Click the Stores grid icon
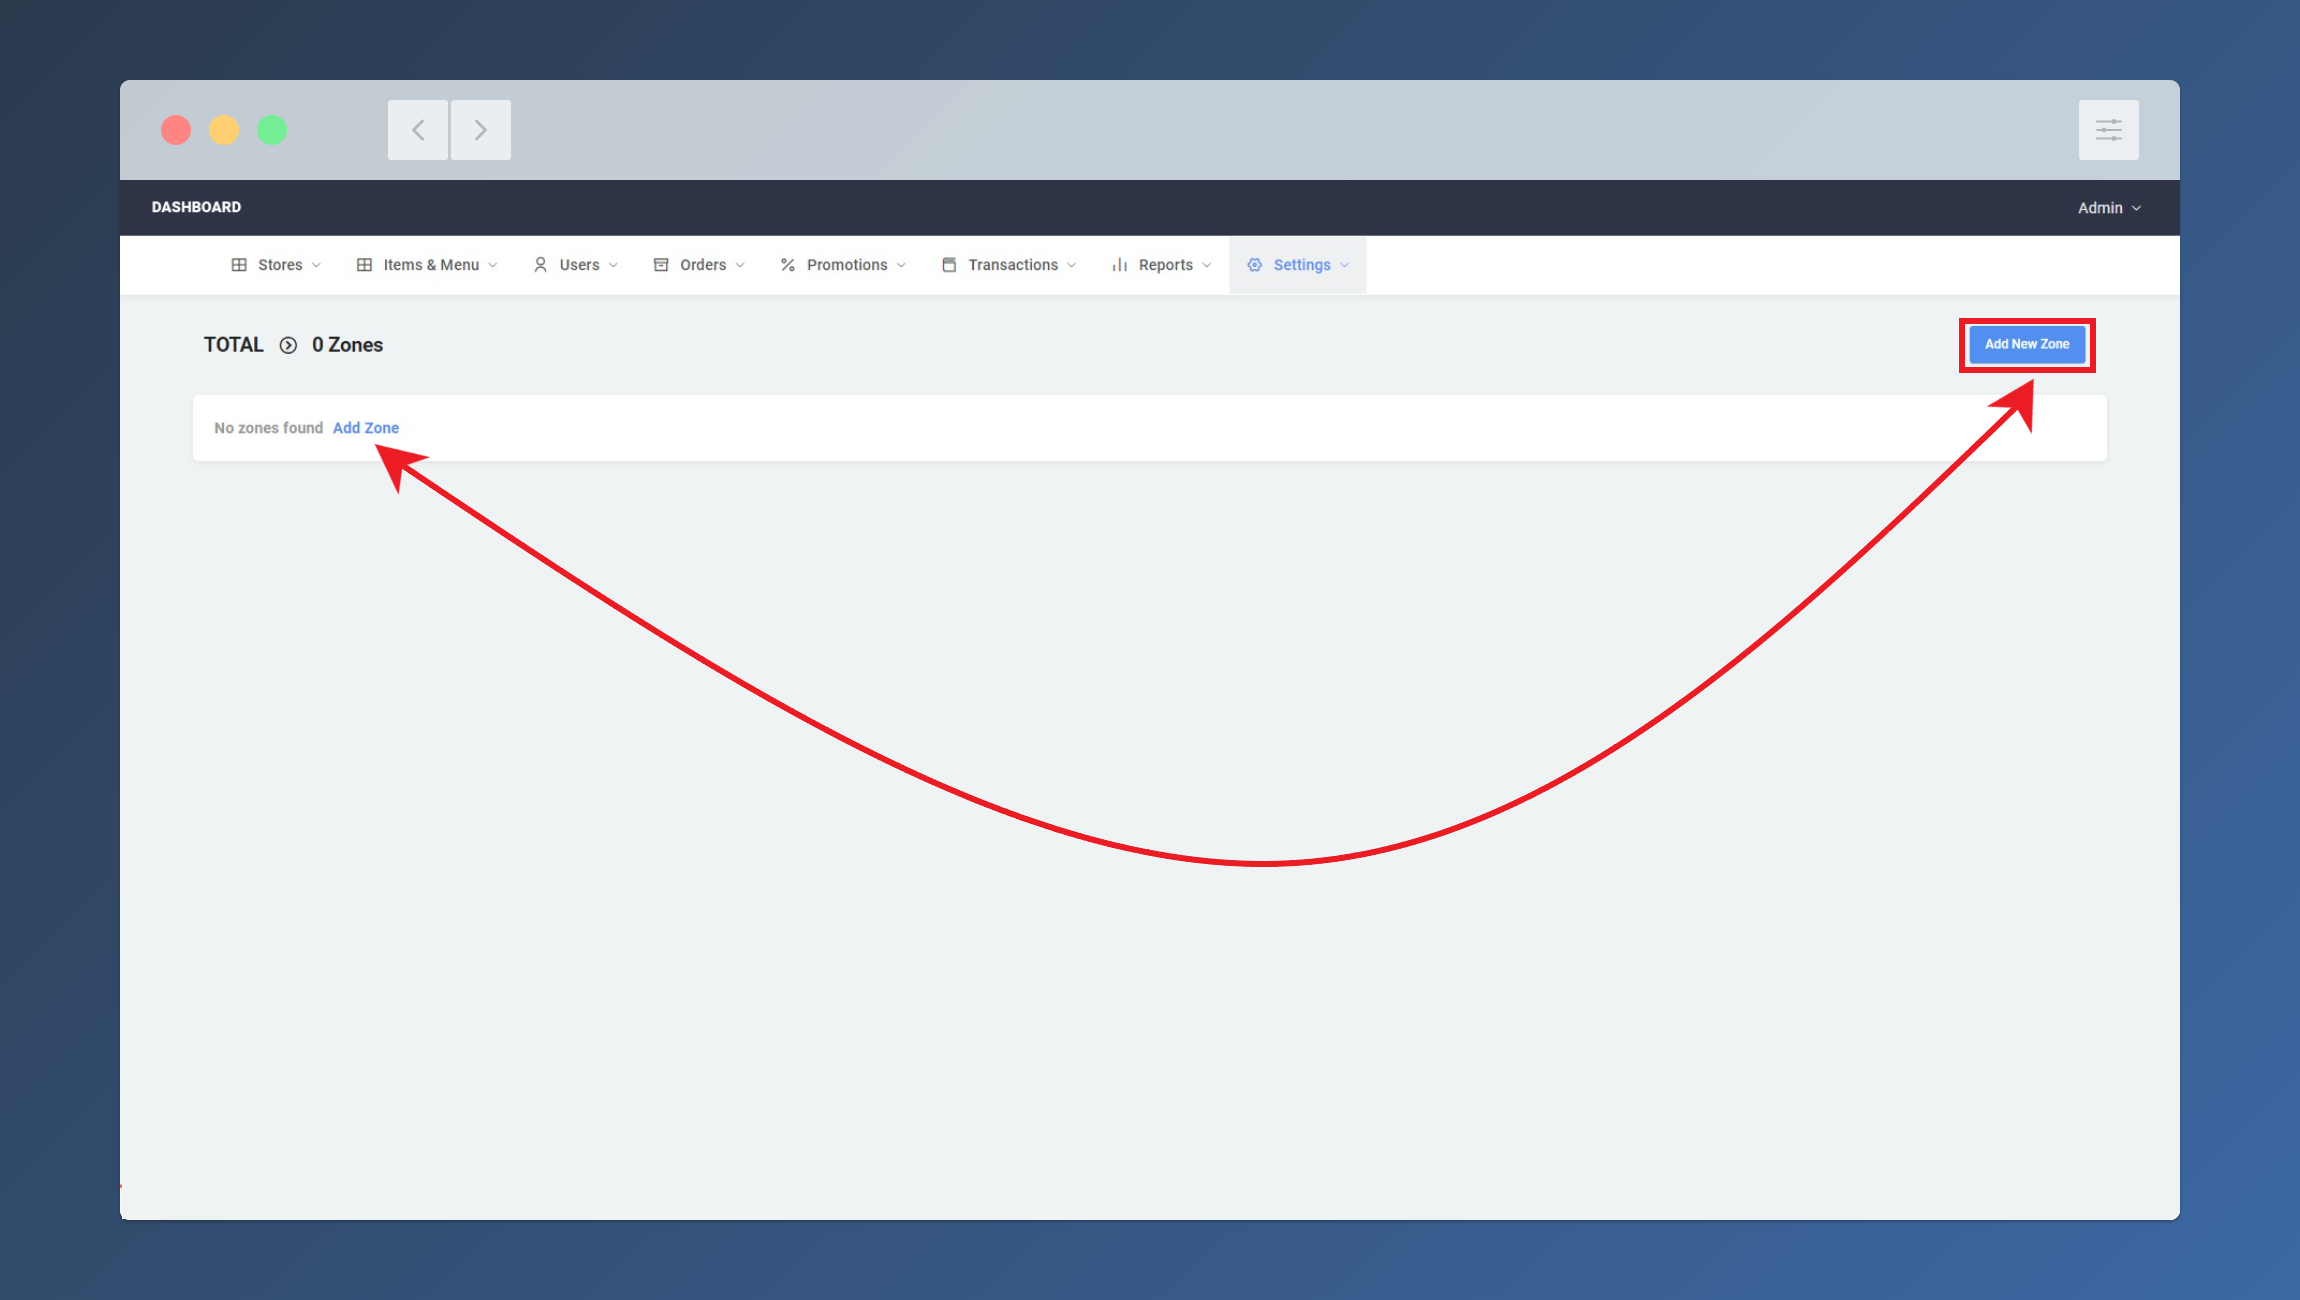The image size is (2300, 1300). pyautogui.click(x=239, y=265)
